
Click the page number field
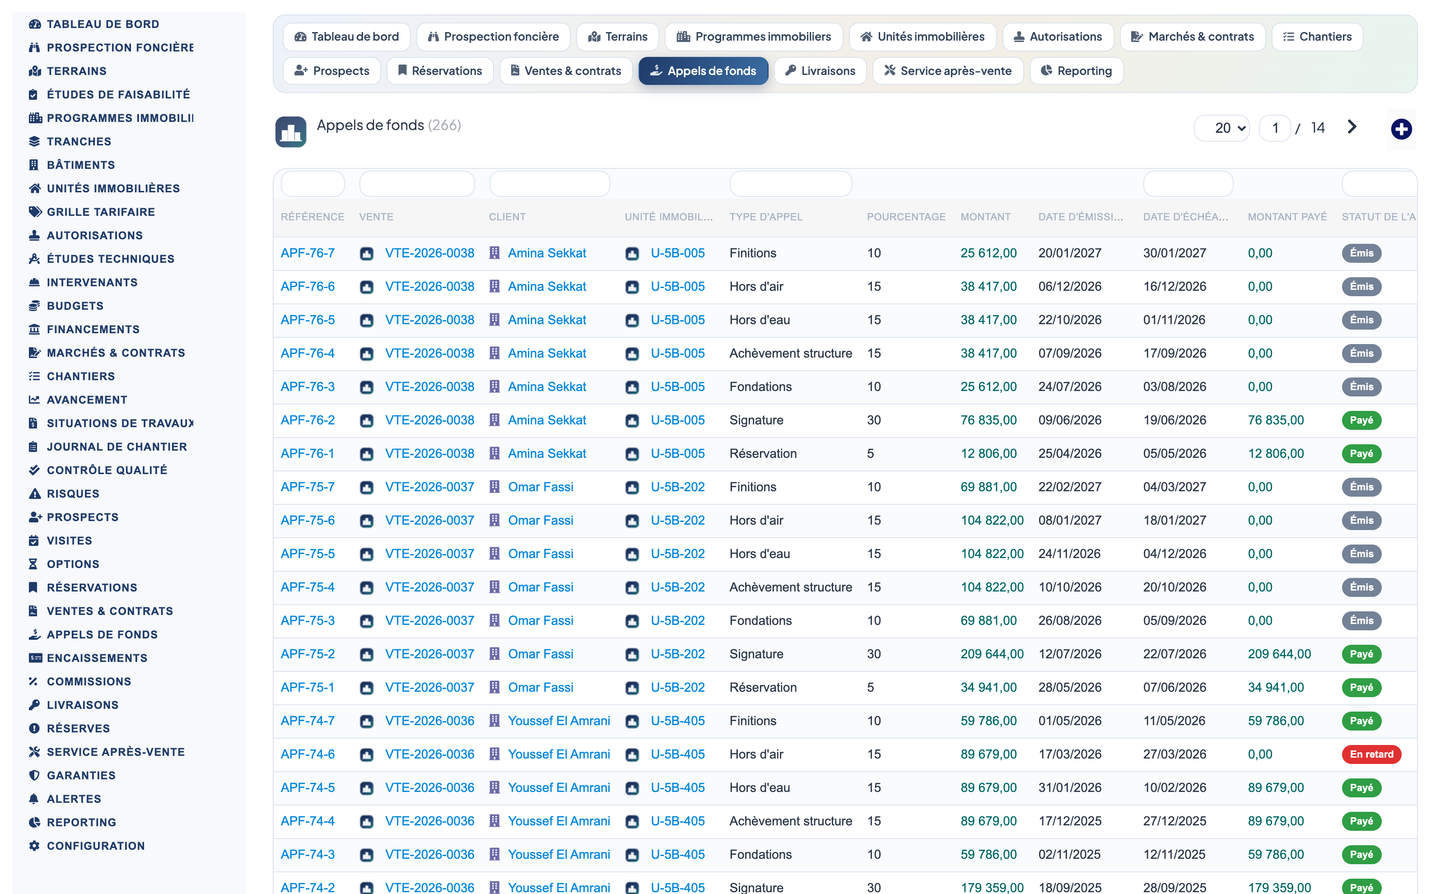click(x=1275, y=128)
